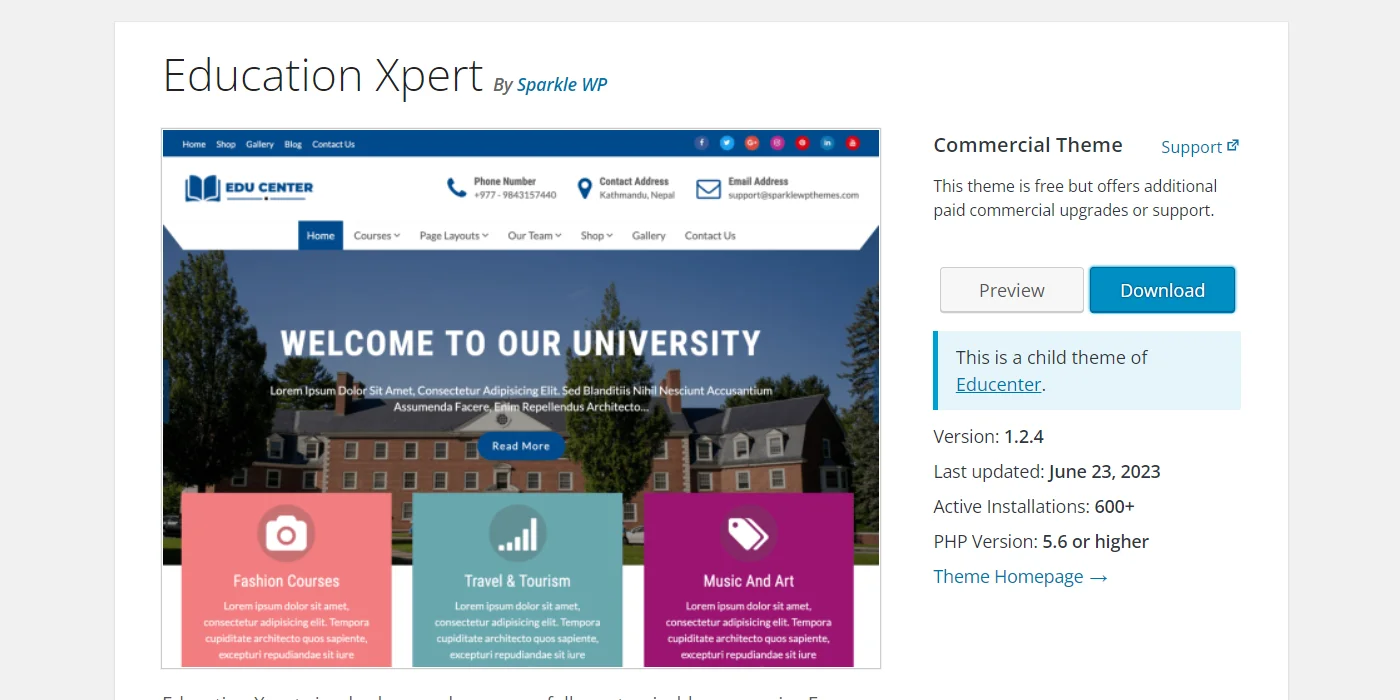
Task: Select Contact Us in the main preview navigation
Action: pyautogui.click(x=710, y=236)
